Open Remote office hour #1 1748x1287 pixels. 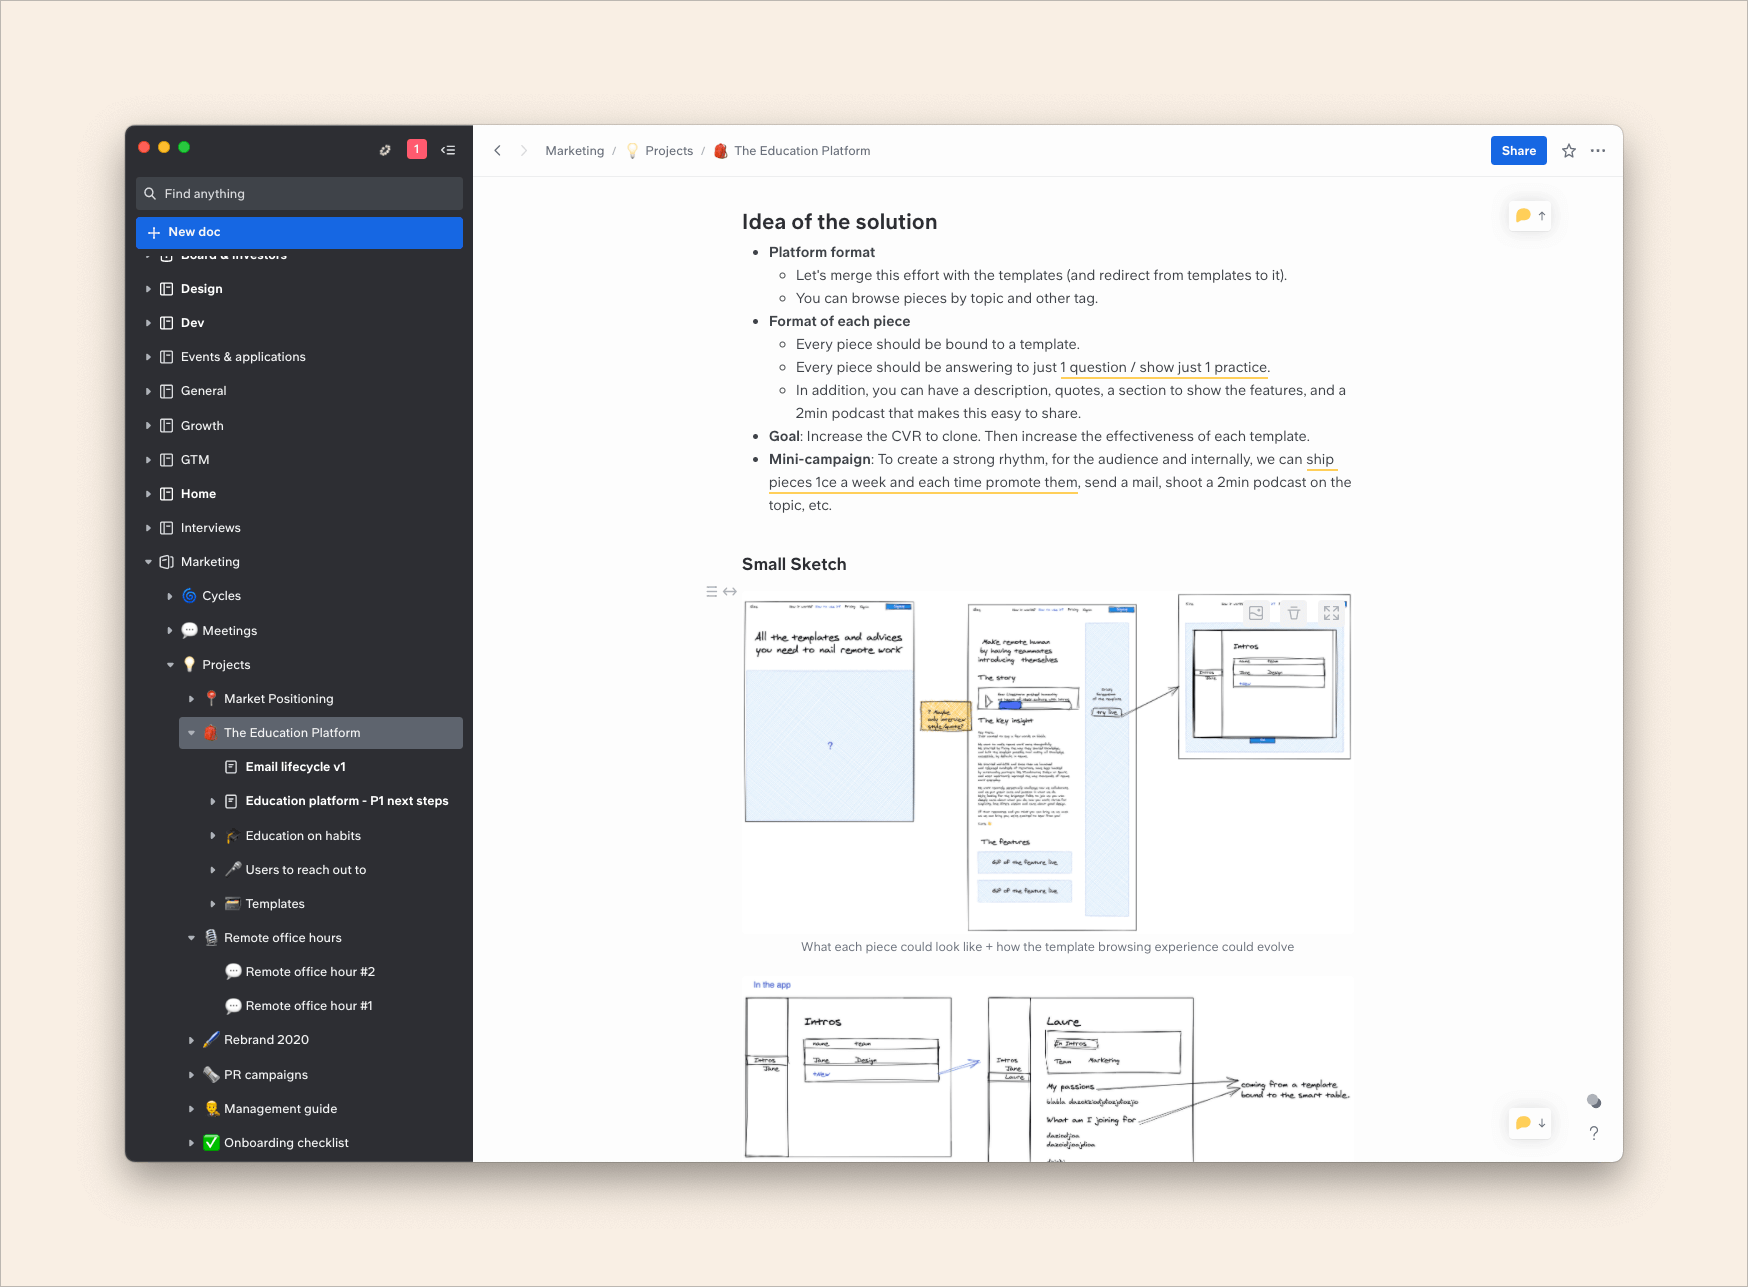pos(309,1006)
